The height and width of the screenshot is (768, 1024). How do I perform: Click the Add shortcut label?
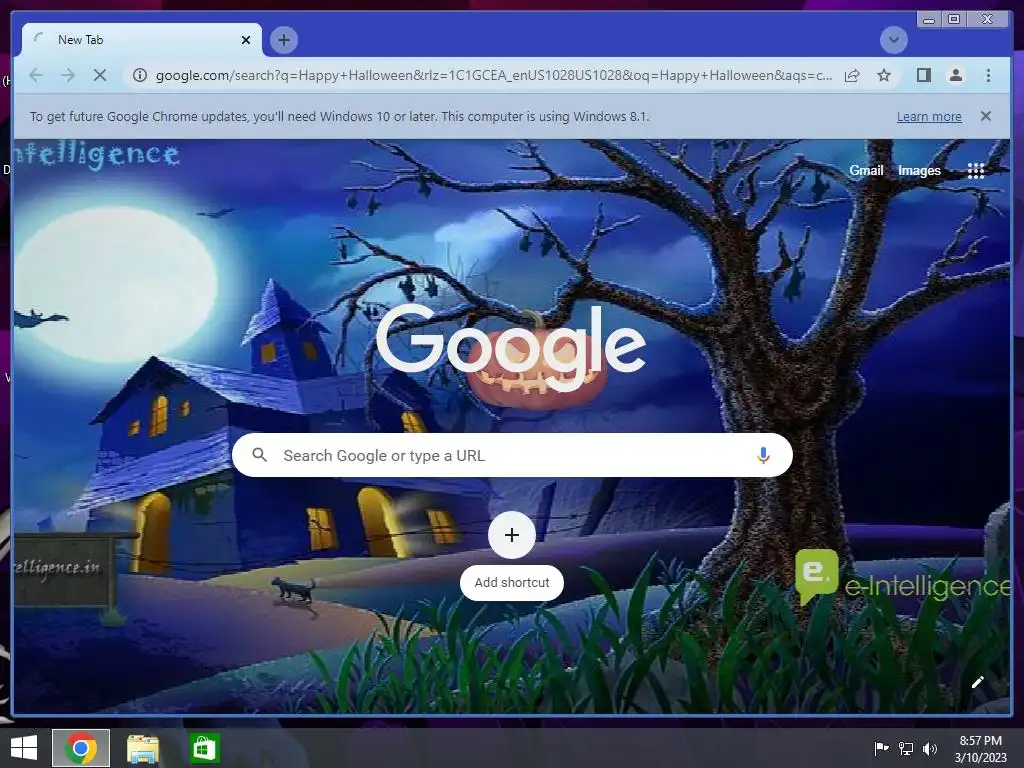click(x=512, y=583)
